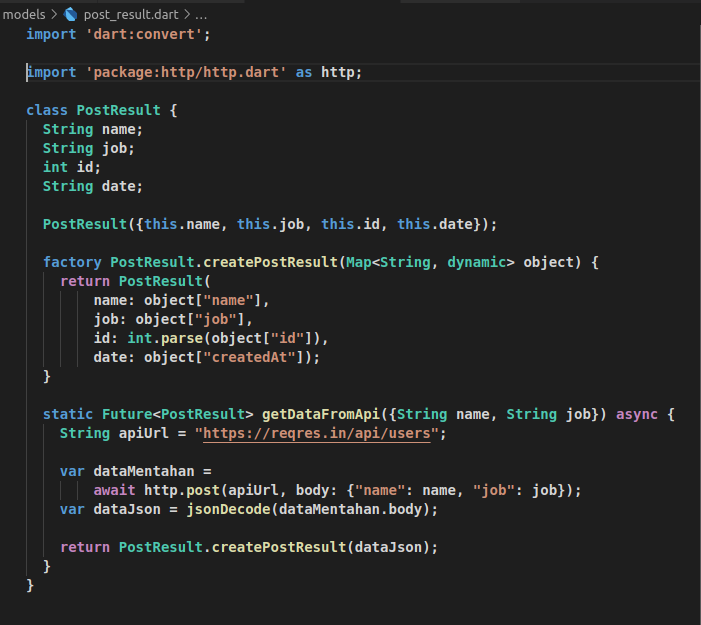The height and width of the screenshot is (625, 701).
Task: Click the 'String date;' field line
Action: click(93, 186)
